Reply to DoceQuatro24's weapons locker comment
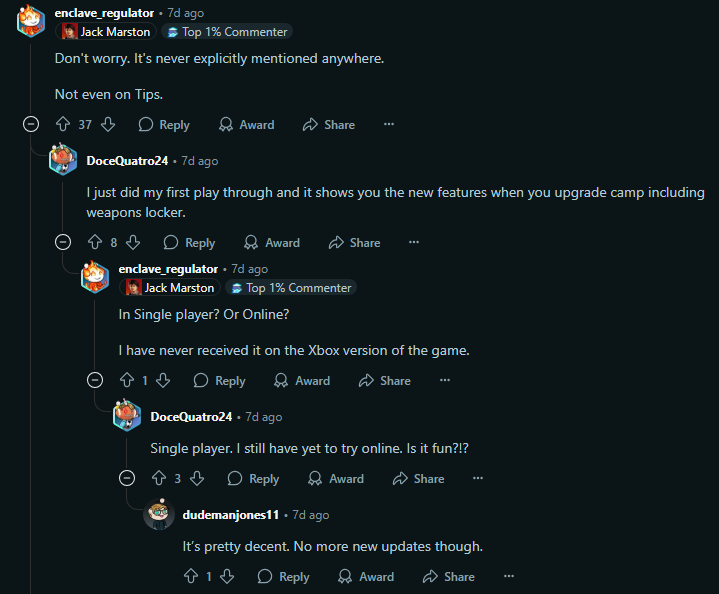 [x=189, y=243]
